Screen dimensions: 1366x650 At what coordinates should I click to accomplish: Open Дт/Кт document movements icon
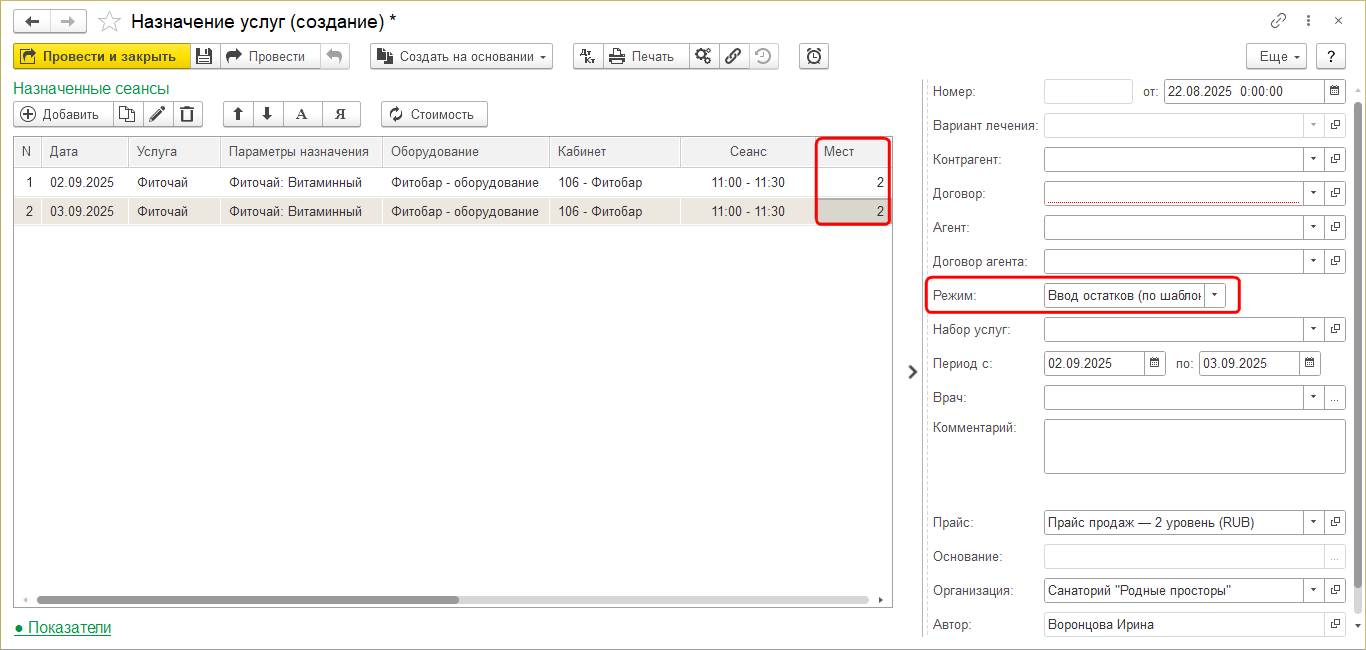pos(588,56)
